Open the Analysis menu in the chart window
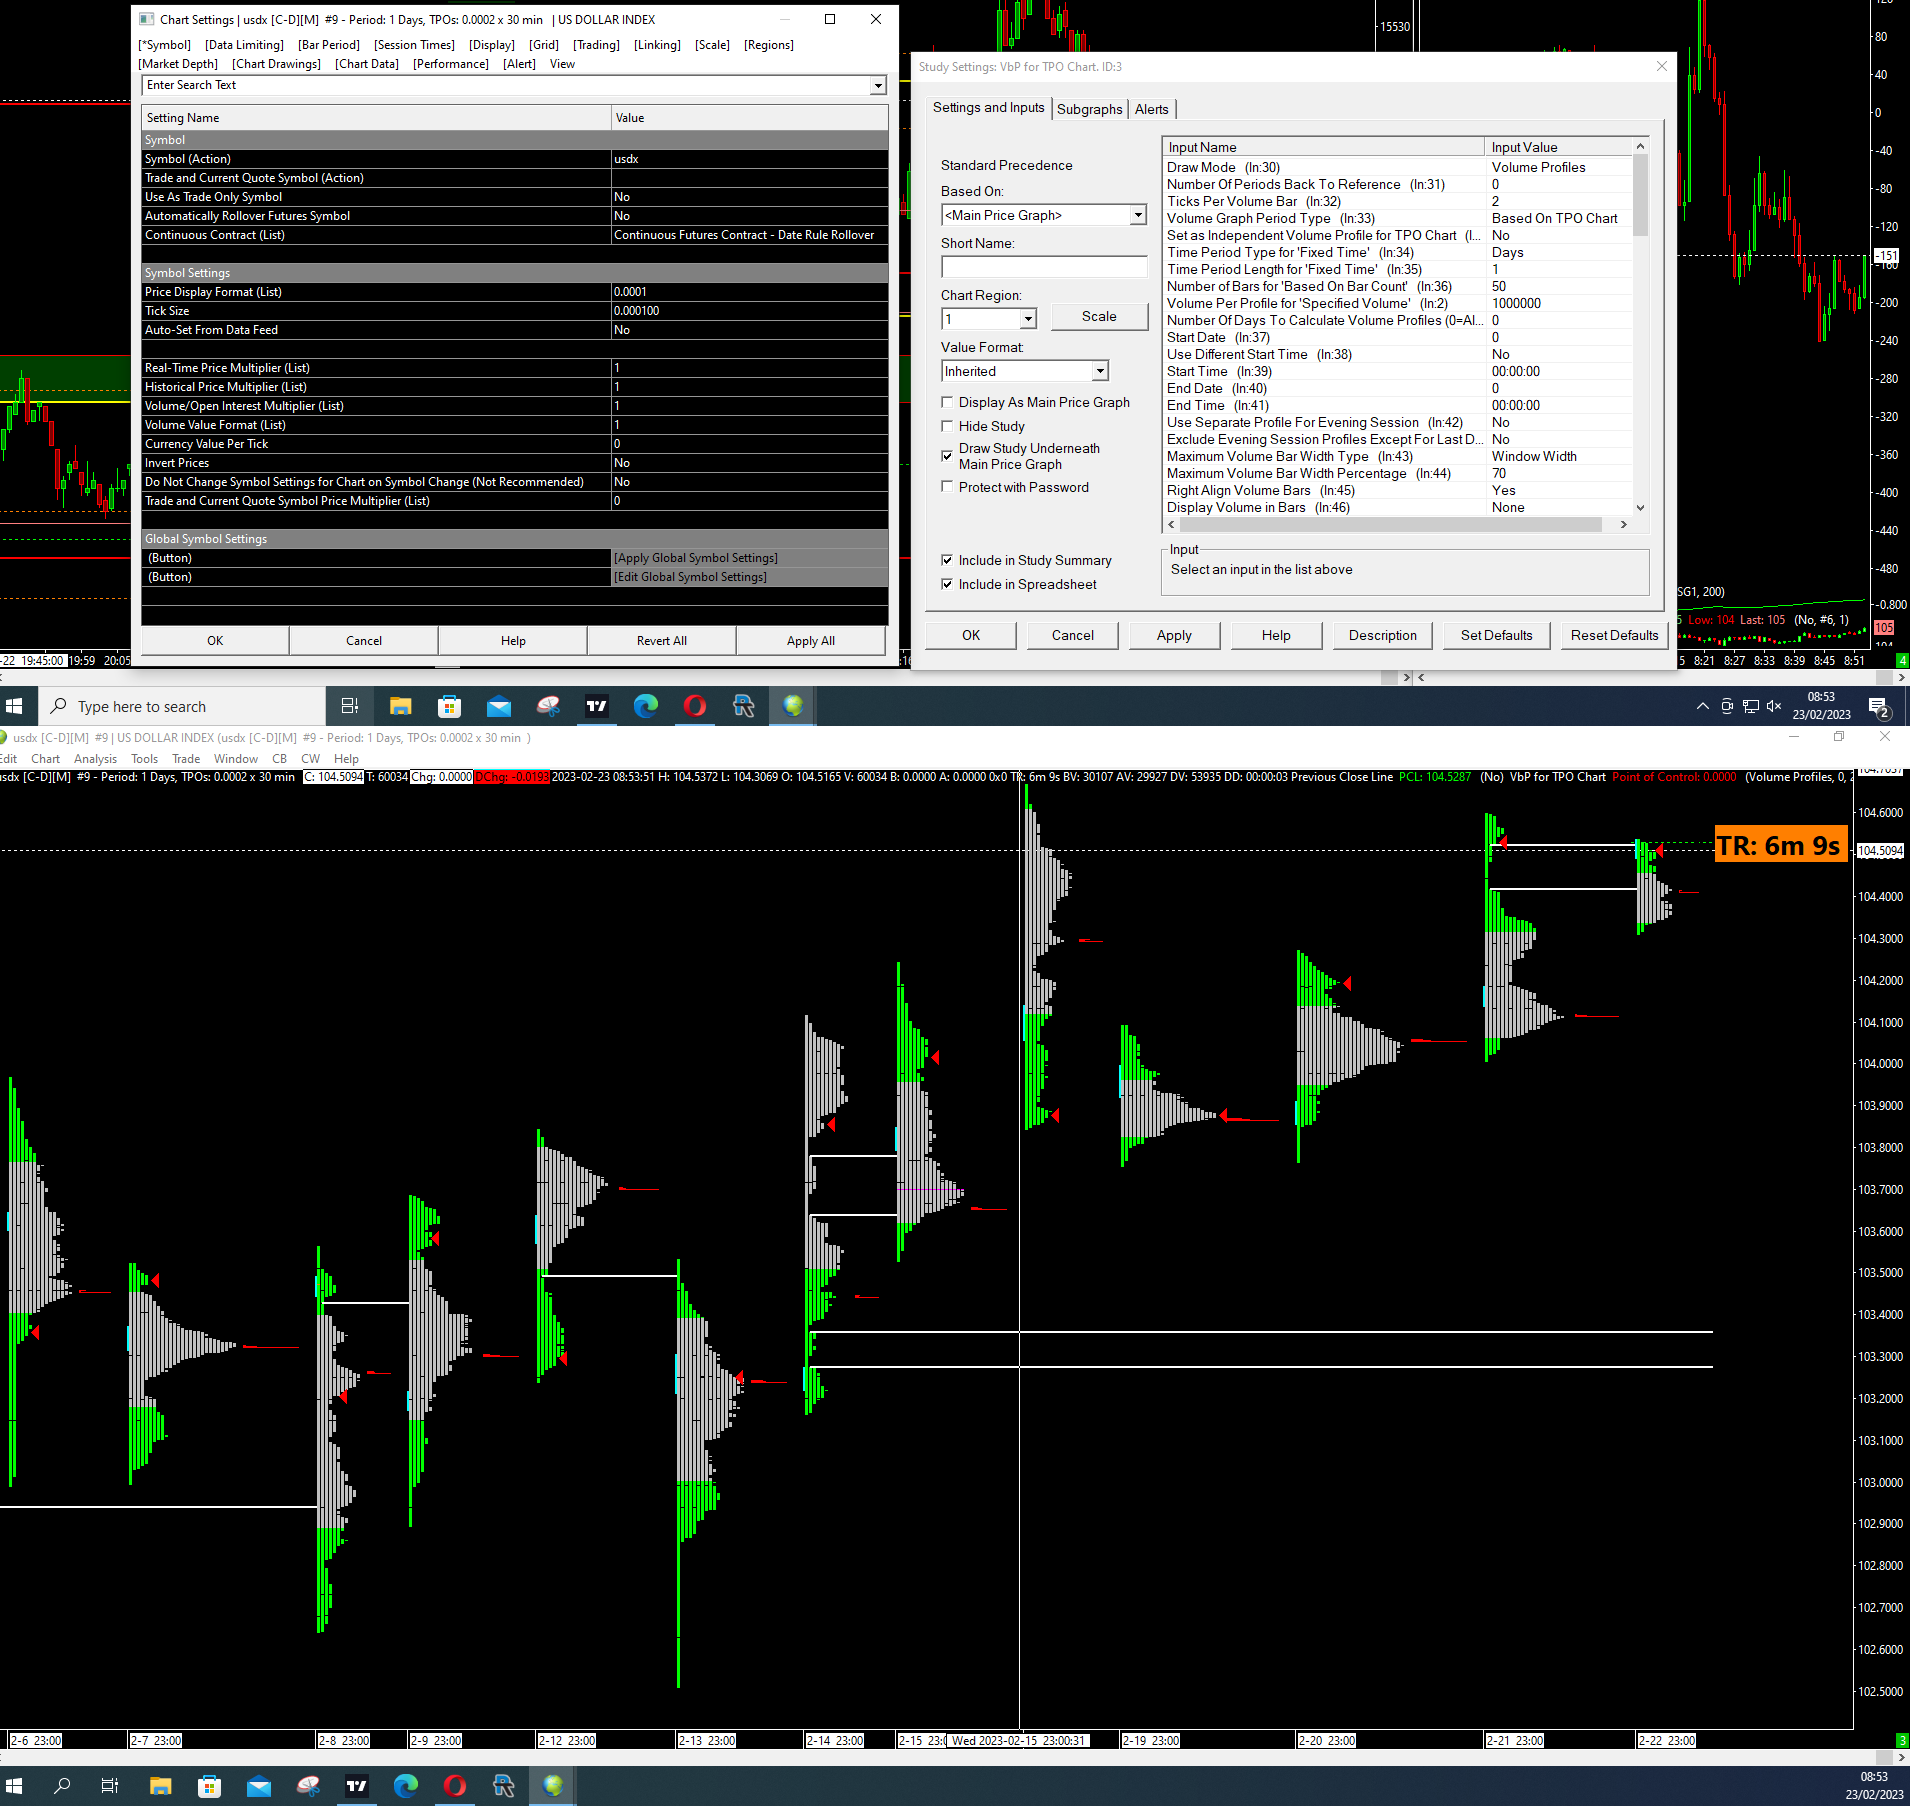This screenshot has width=1910, height=1806. coord(95,759)
